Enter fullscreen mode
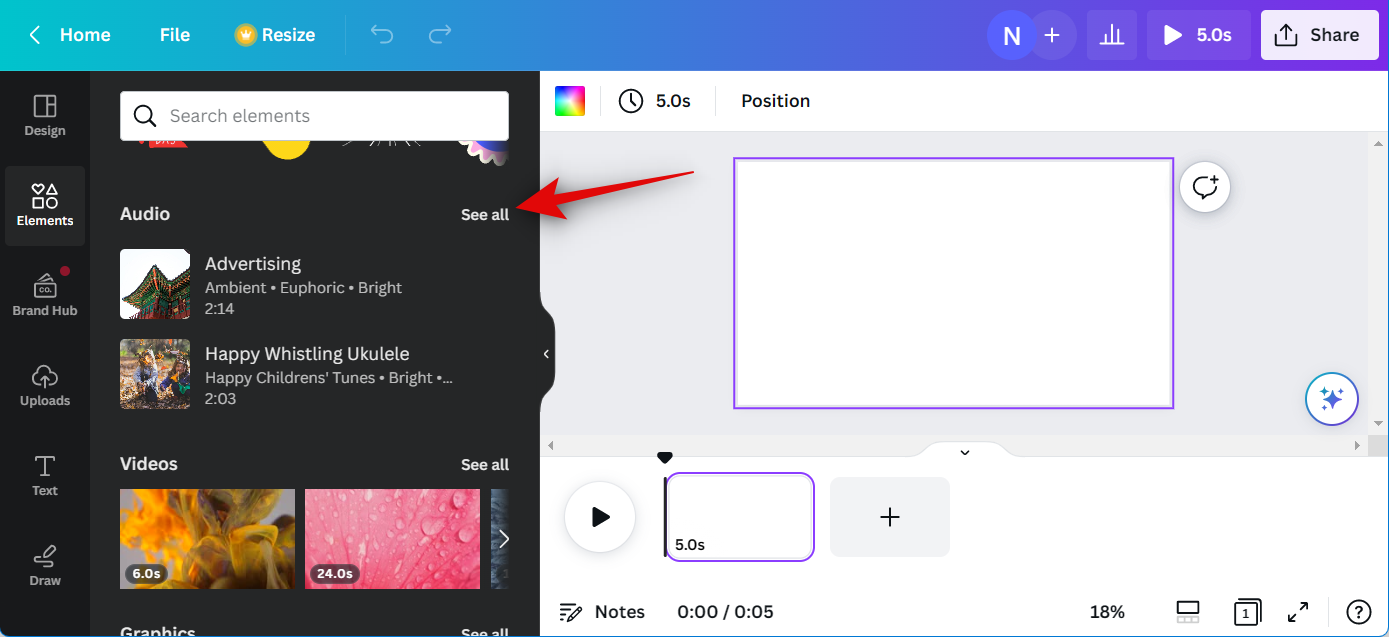This screenshot has width=1389, height=637. (1298, 612)
